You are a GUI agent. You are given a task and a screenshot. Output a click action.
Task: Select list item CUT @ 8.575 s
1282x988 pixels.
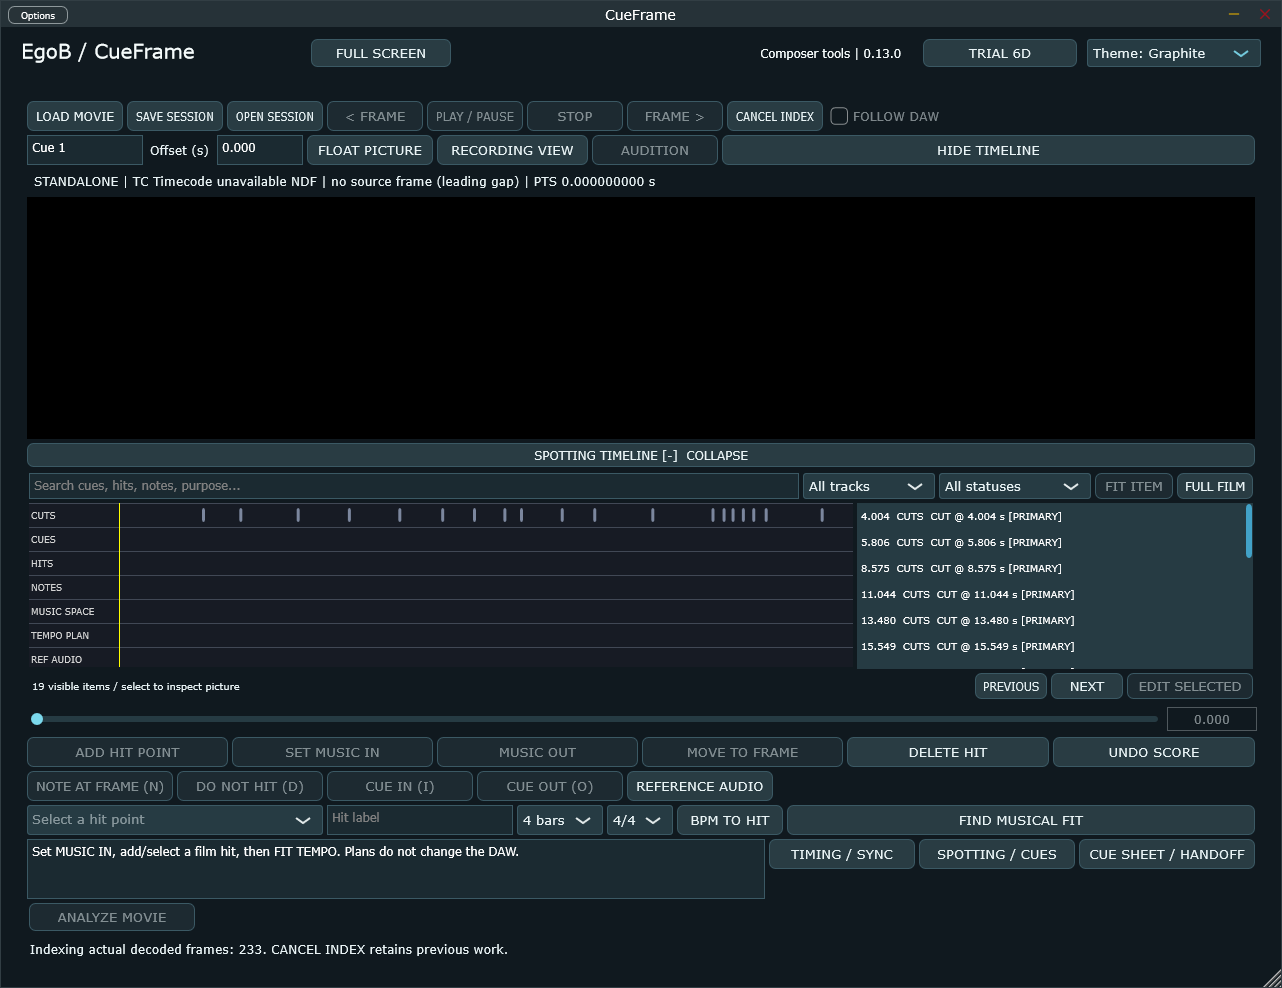point(1050,568)
